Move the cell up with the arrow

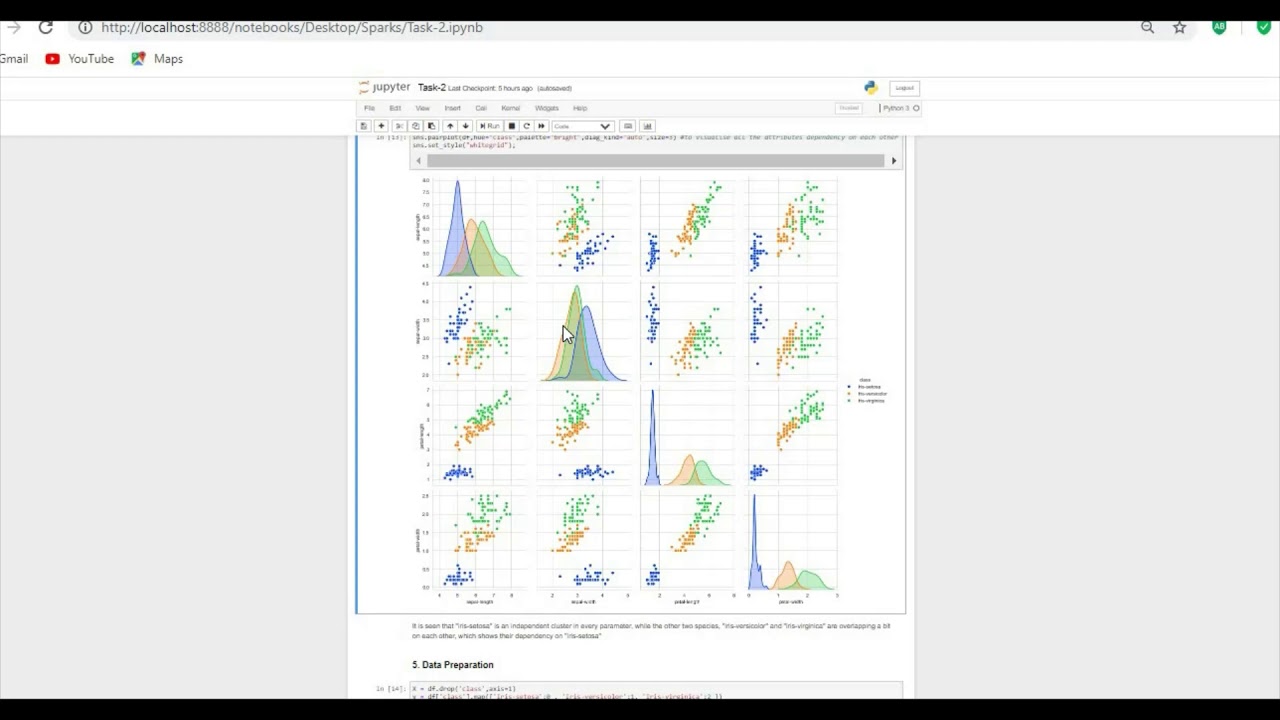coord(450,126)
